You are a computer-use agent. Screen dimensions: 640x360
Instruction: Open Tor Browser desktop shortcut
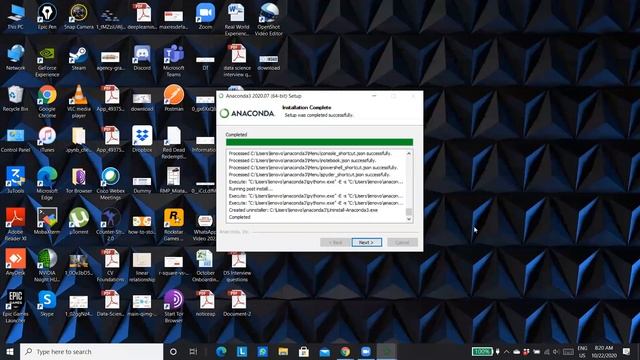click(78, 181)
